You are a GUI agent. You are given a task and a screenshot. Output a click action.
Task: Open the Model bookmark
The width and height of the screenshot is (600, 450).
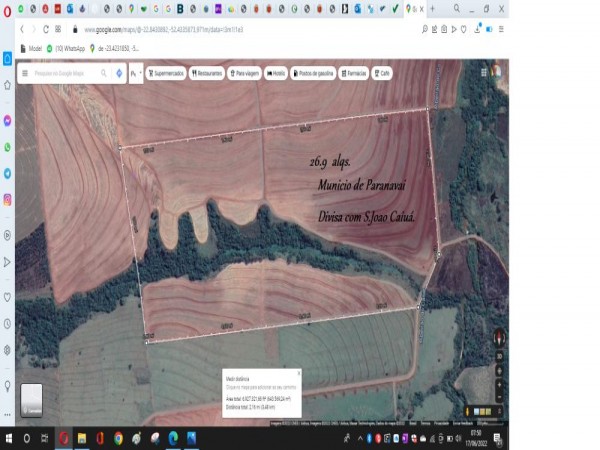[31, 48]
